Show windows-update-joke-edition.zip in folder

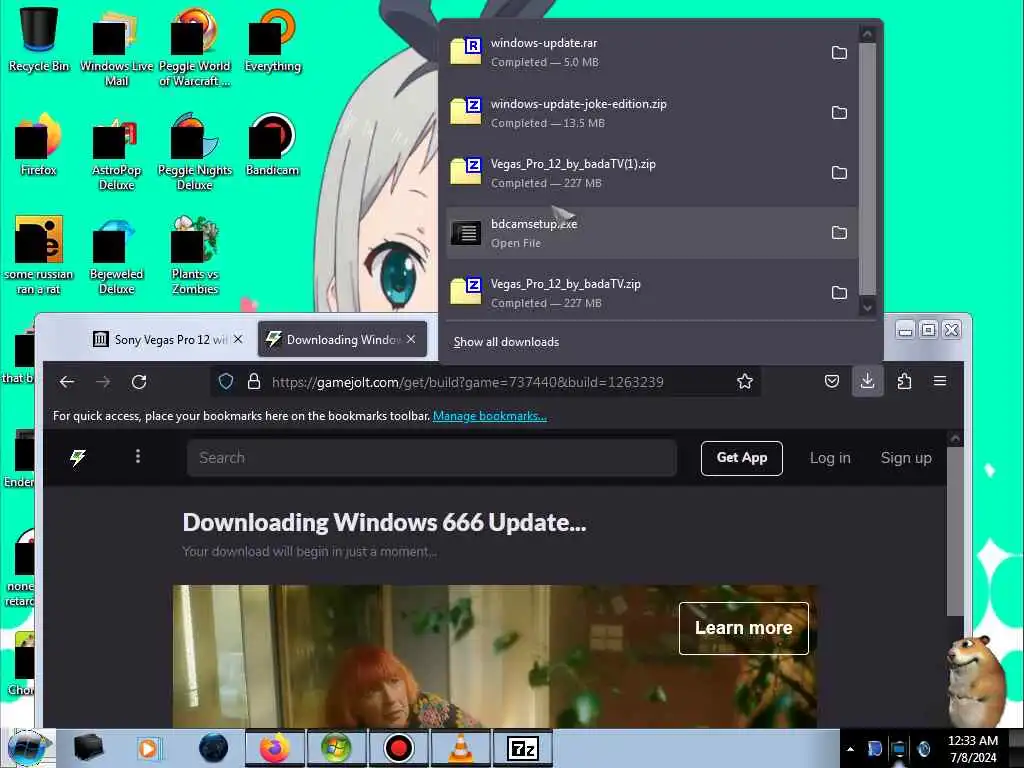point(839,112)
